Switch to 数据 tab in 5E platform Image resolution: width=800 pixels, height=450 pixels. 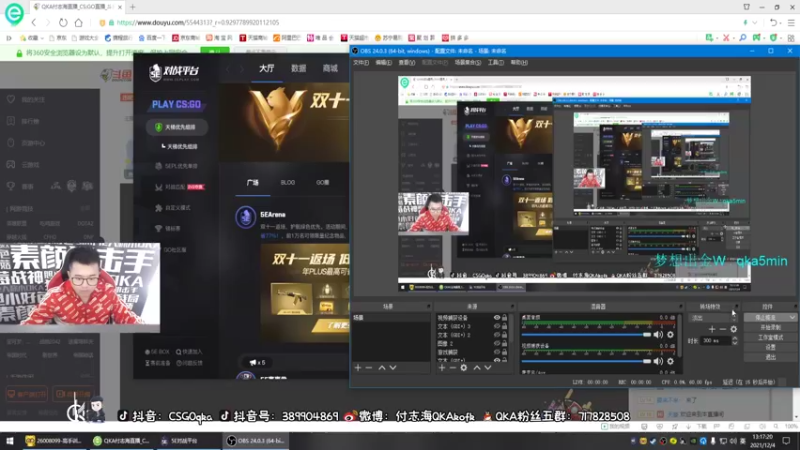pyautogui.click(x=298, y=68)
